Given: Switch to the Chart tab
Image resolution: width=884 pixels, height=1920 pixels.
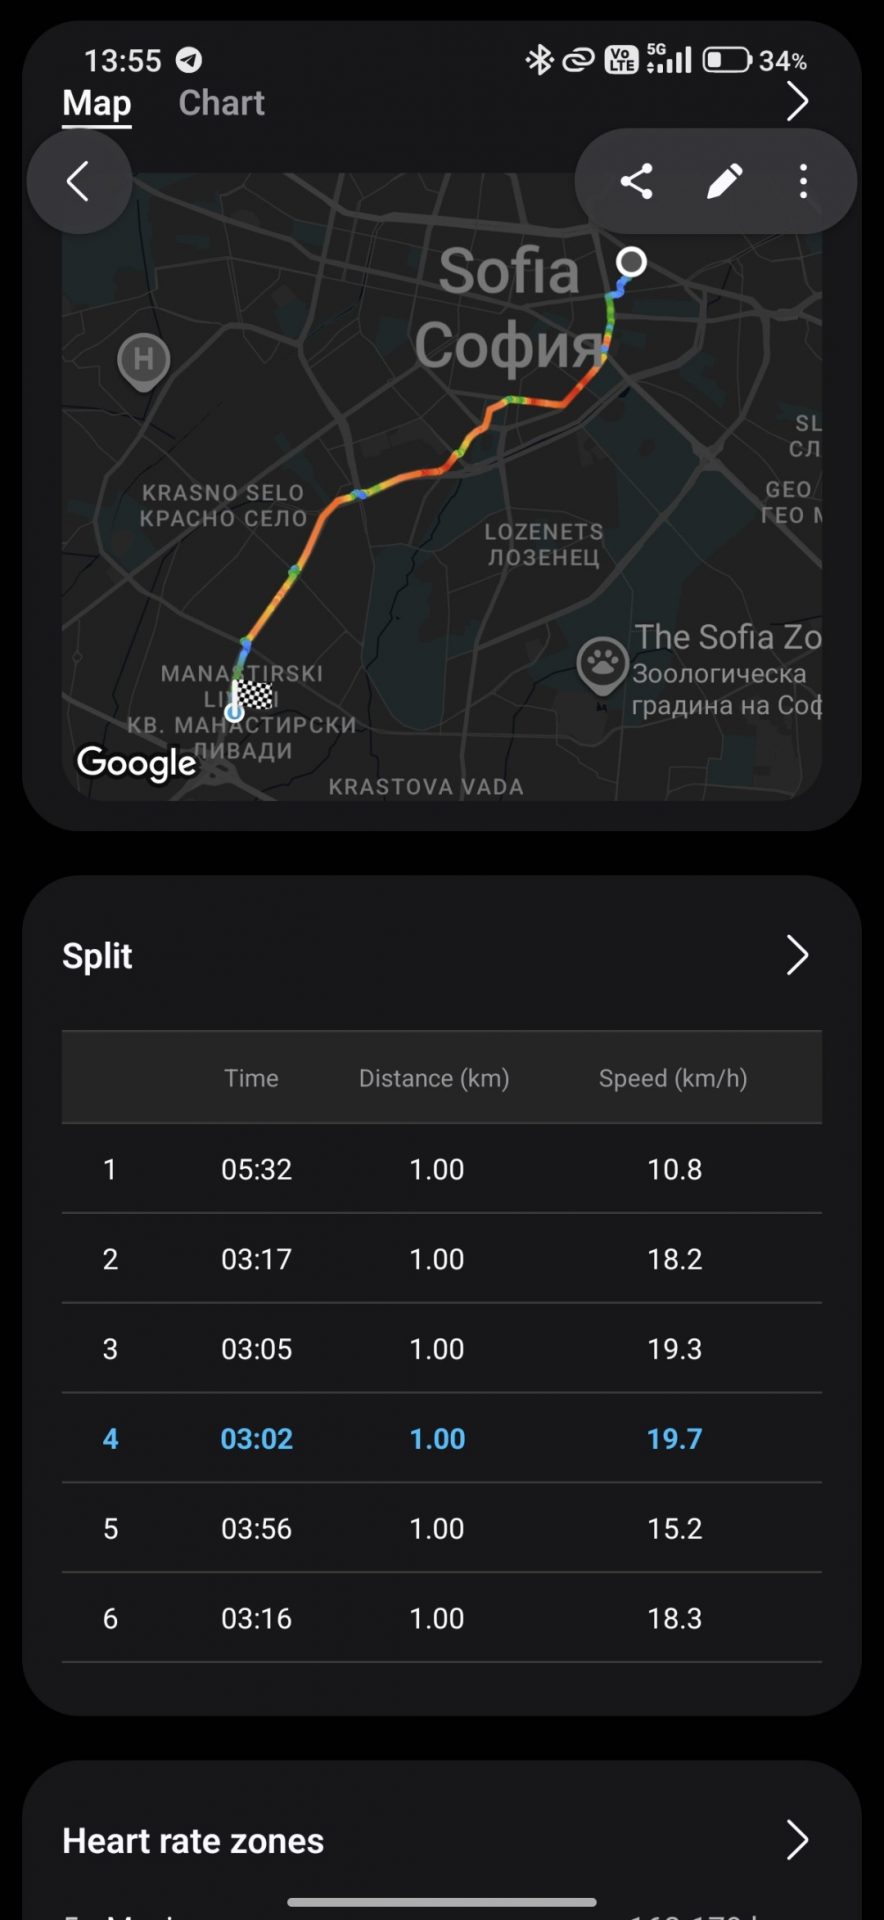Looking at the screenshot, I should [221, 103].
